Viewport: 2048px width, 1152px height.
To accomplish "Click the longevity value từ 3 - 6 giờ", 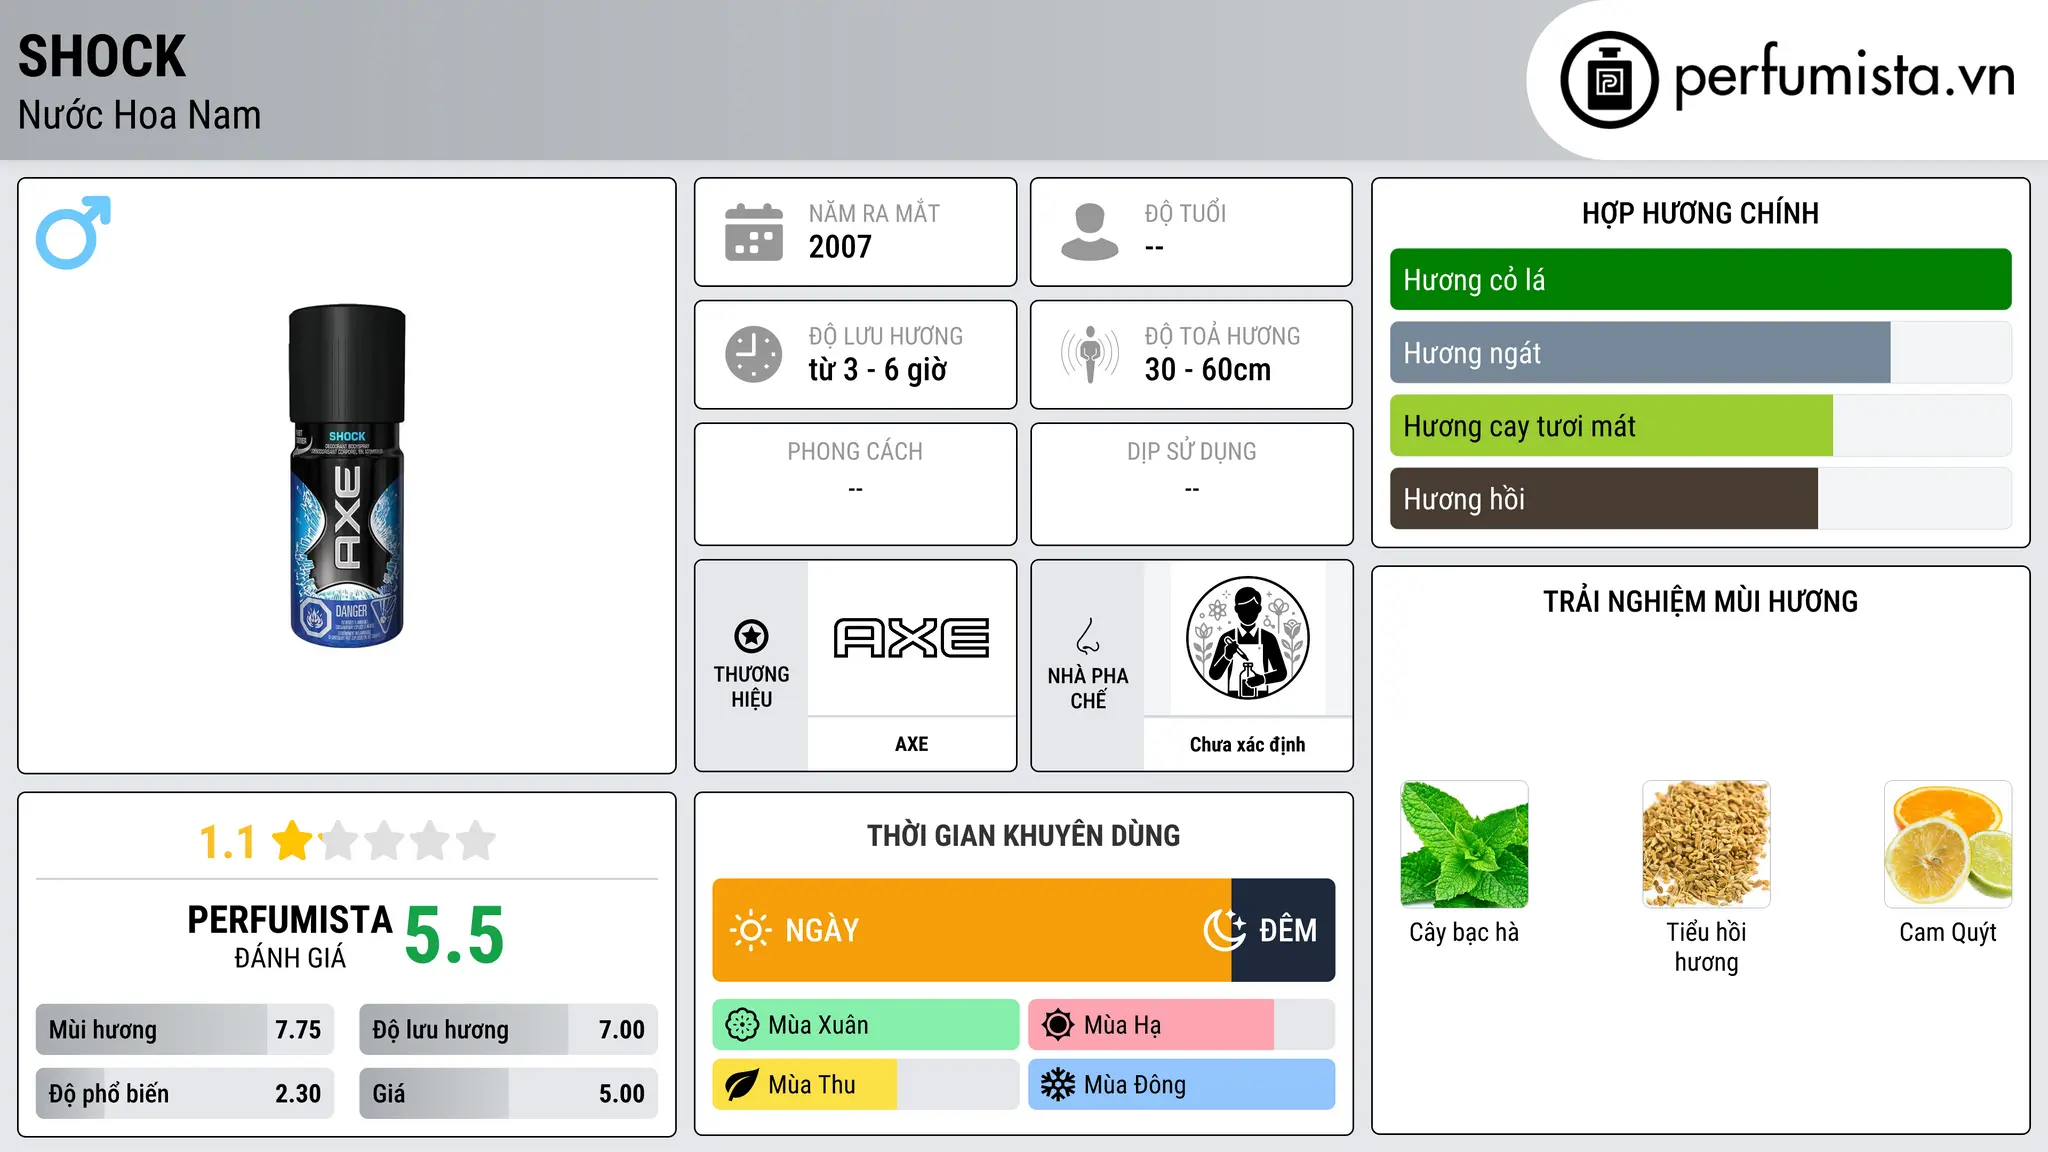I will click(877, 370).
